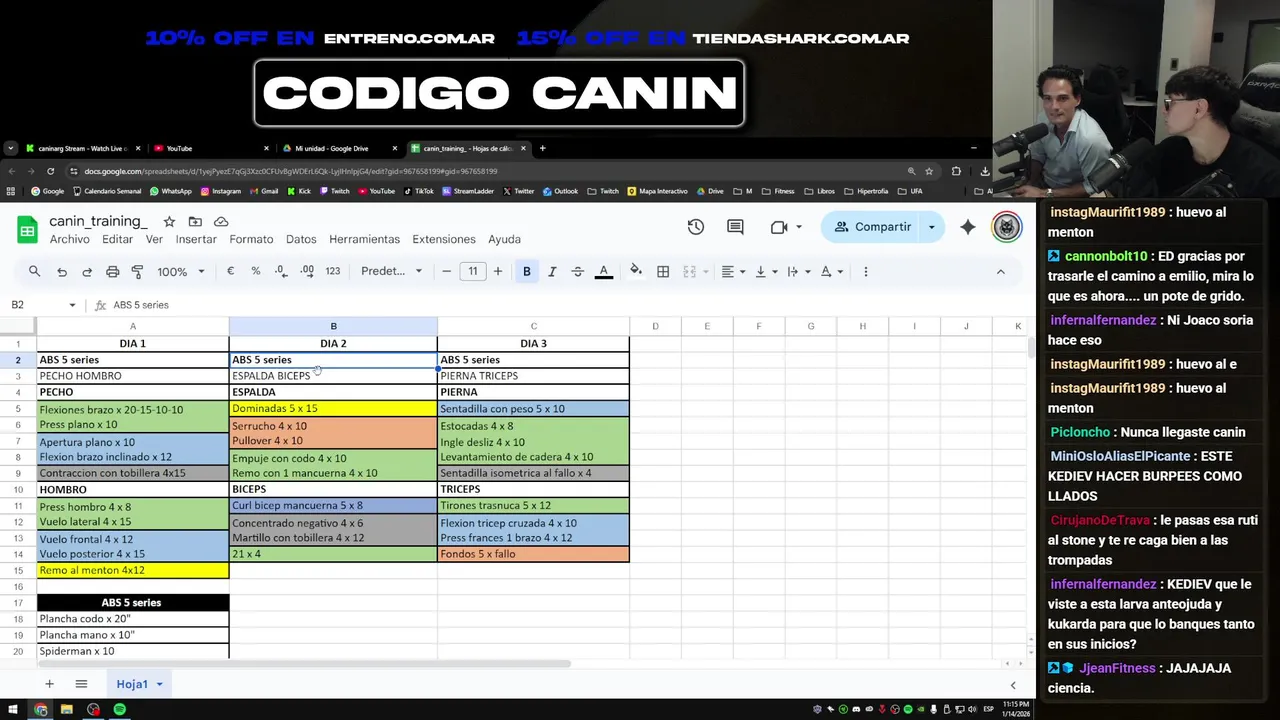The height and width of the screenshot is (720, 1280).
Task: Open the Ayuda menu
Action: 504,239
